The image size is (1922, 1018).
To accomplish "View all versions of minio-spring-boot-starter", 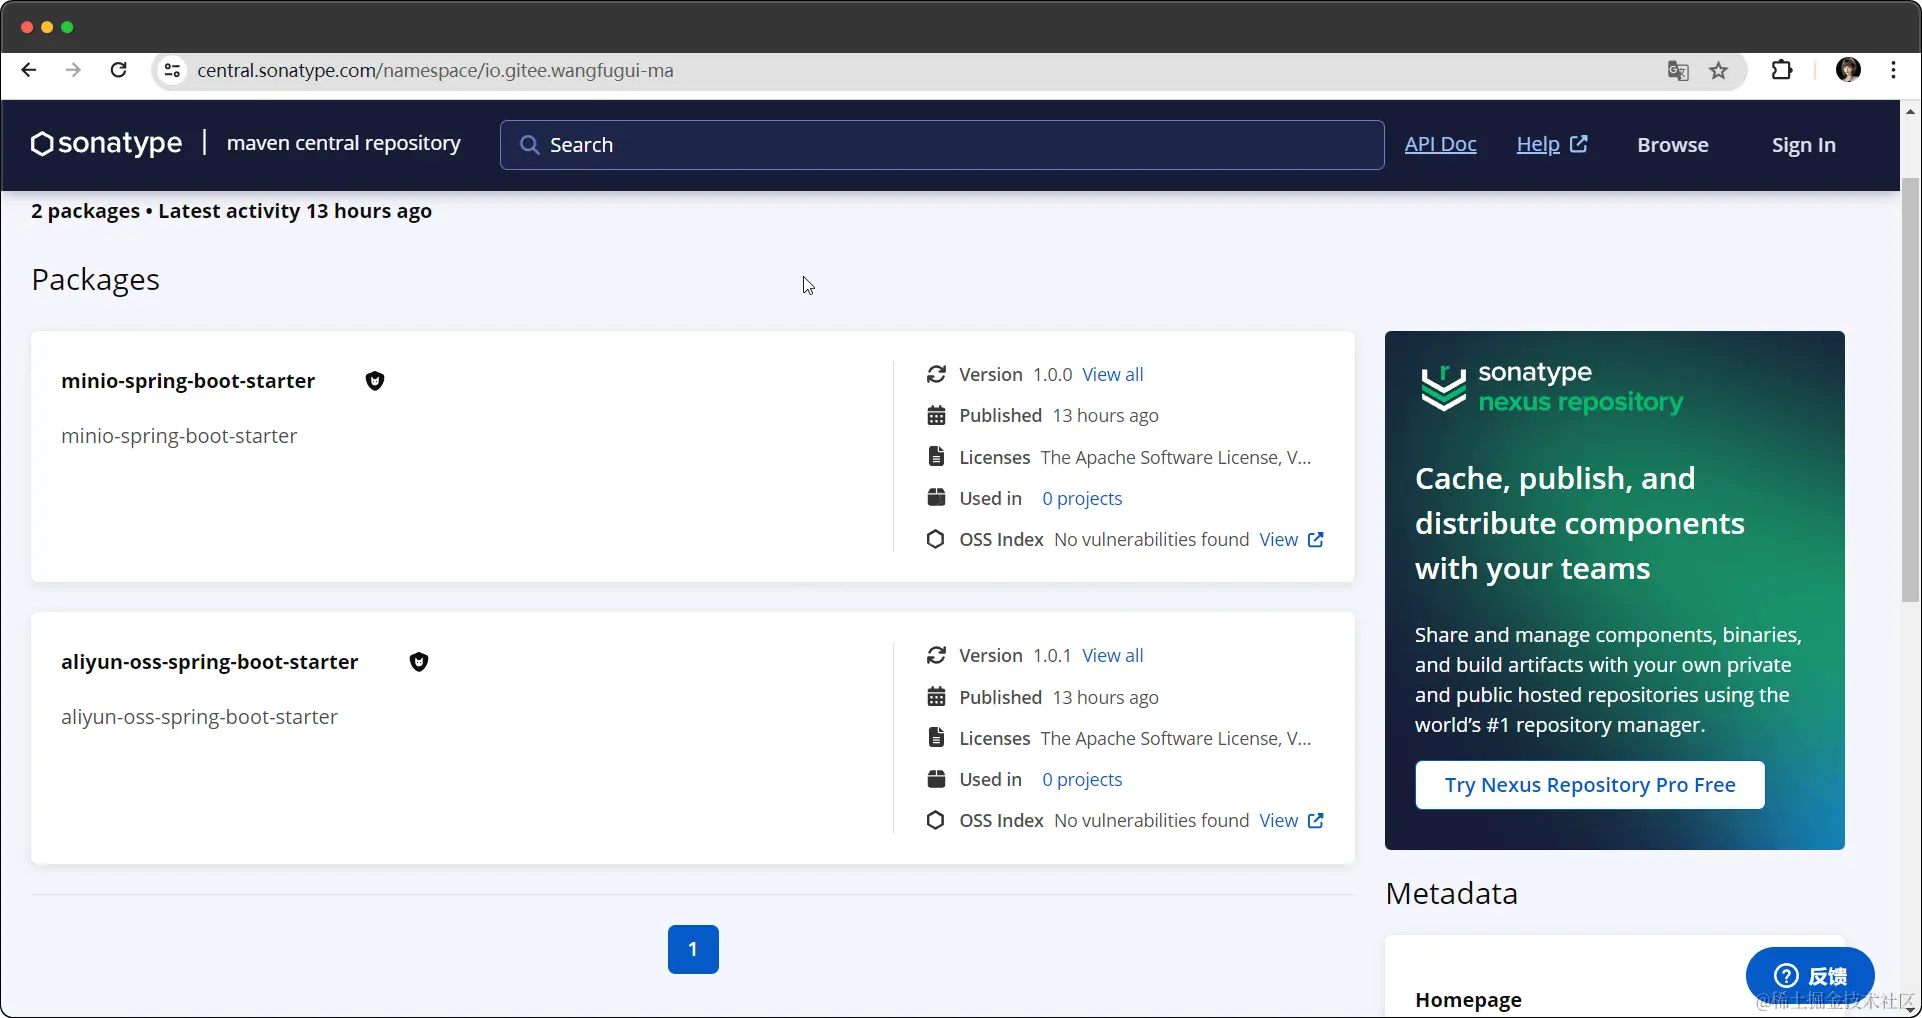I will pos(1113,374).
